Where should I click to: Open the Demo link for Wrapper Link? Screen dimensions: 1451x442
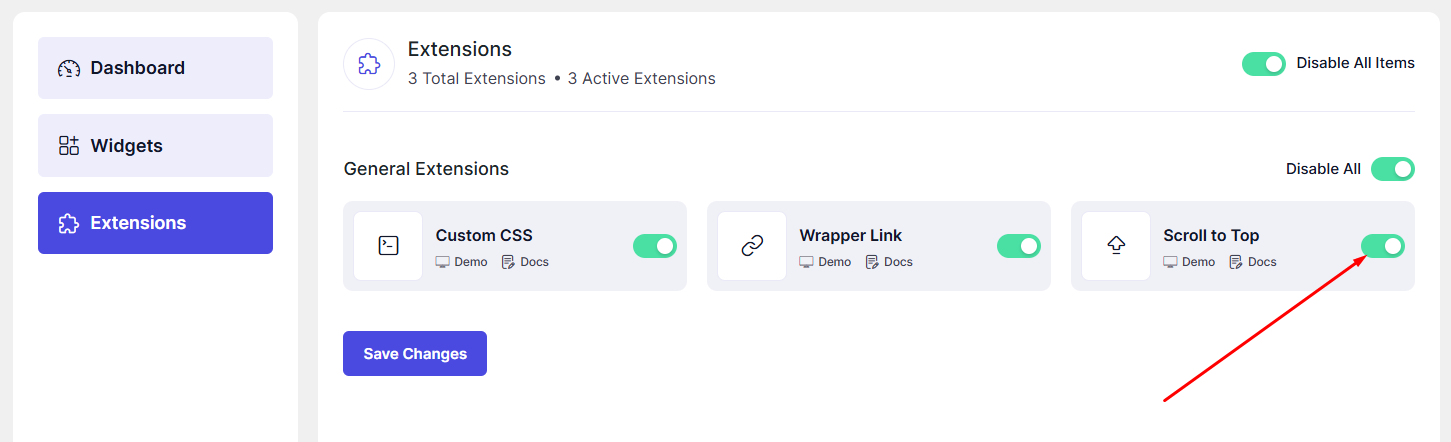(826, 262)
